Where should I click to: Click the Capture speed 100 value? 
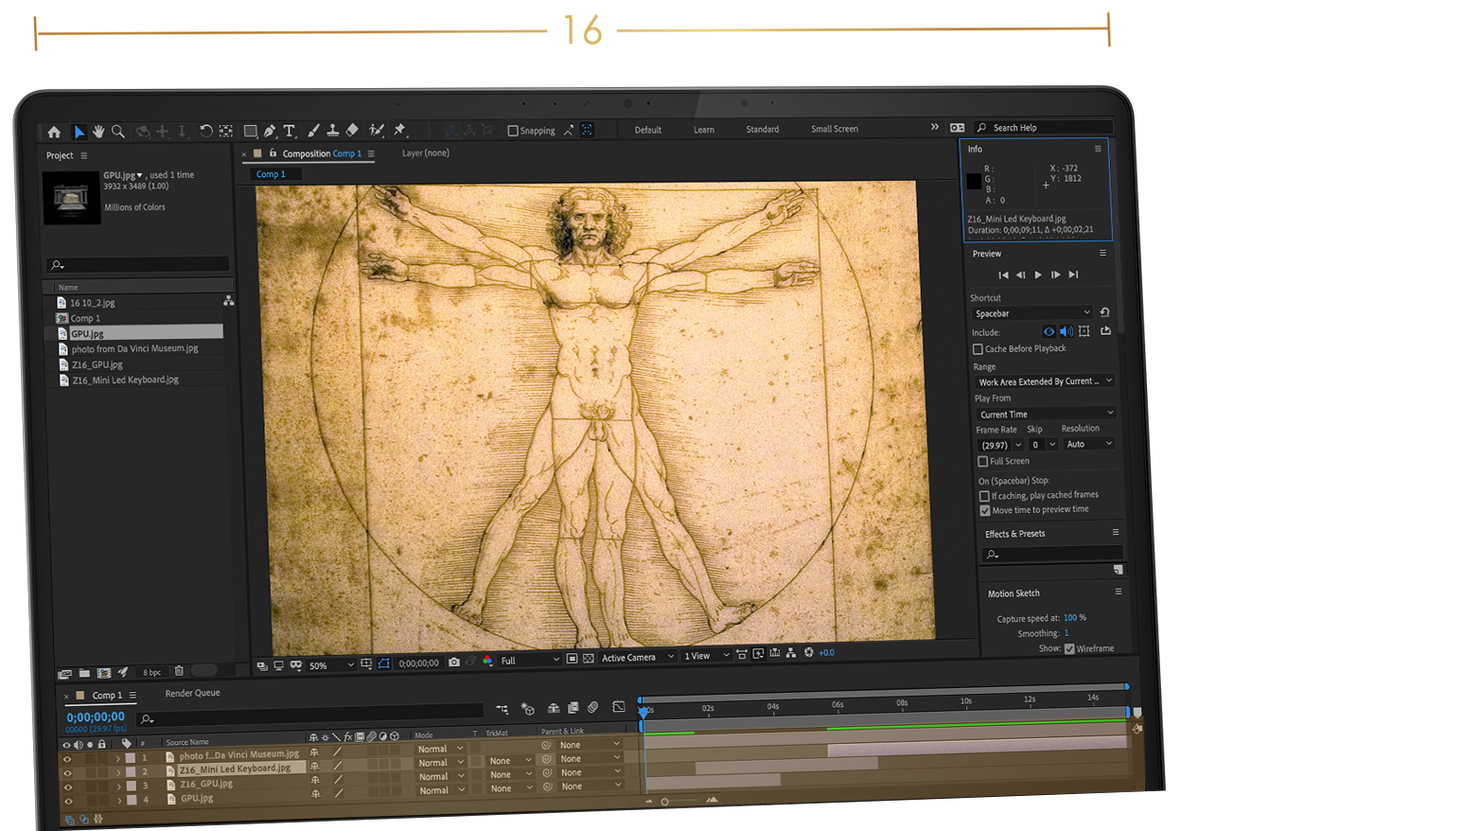[1070, 618]
